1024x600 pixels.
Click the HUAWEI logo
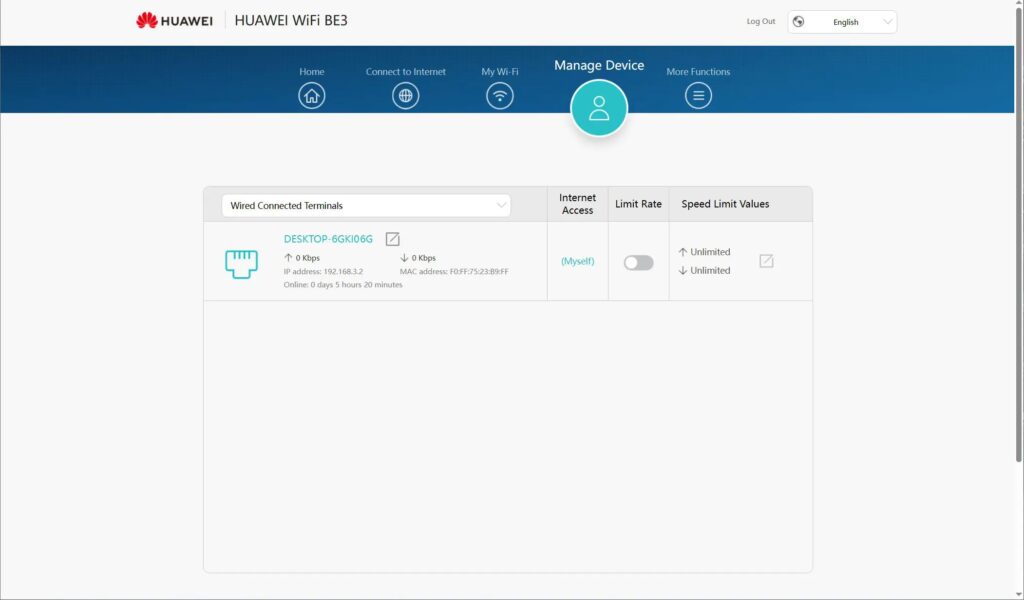coord(174,21)
